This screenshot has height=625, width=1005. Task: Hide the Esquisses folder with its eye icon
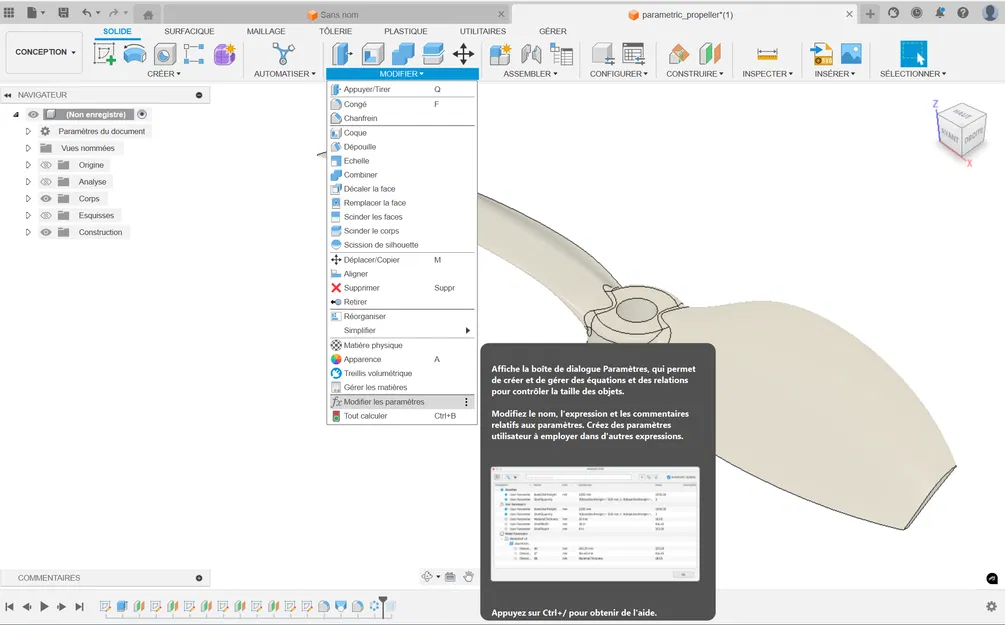click(46, 215)
